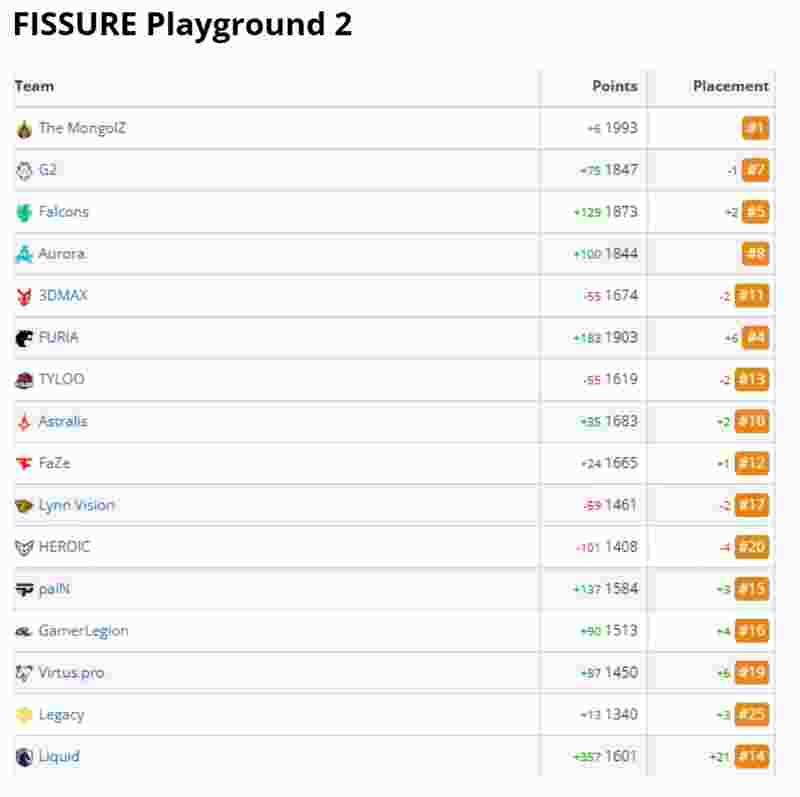Click the Legacy yellow logo icon
This screenshot has width=800, height=797.
pos(24,715)
